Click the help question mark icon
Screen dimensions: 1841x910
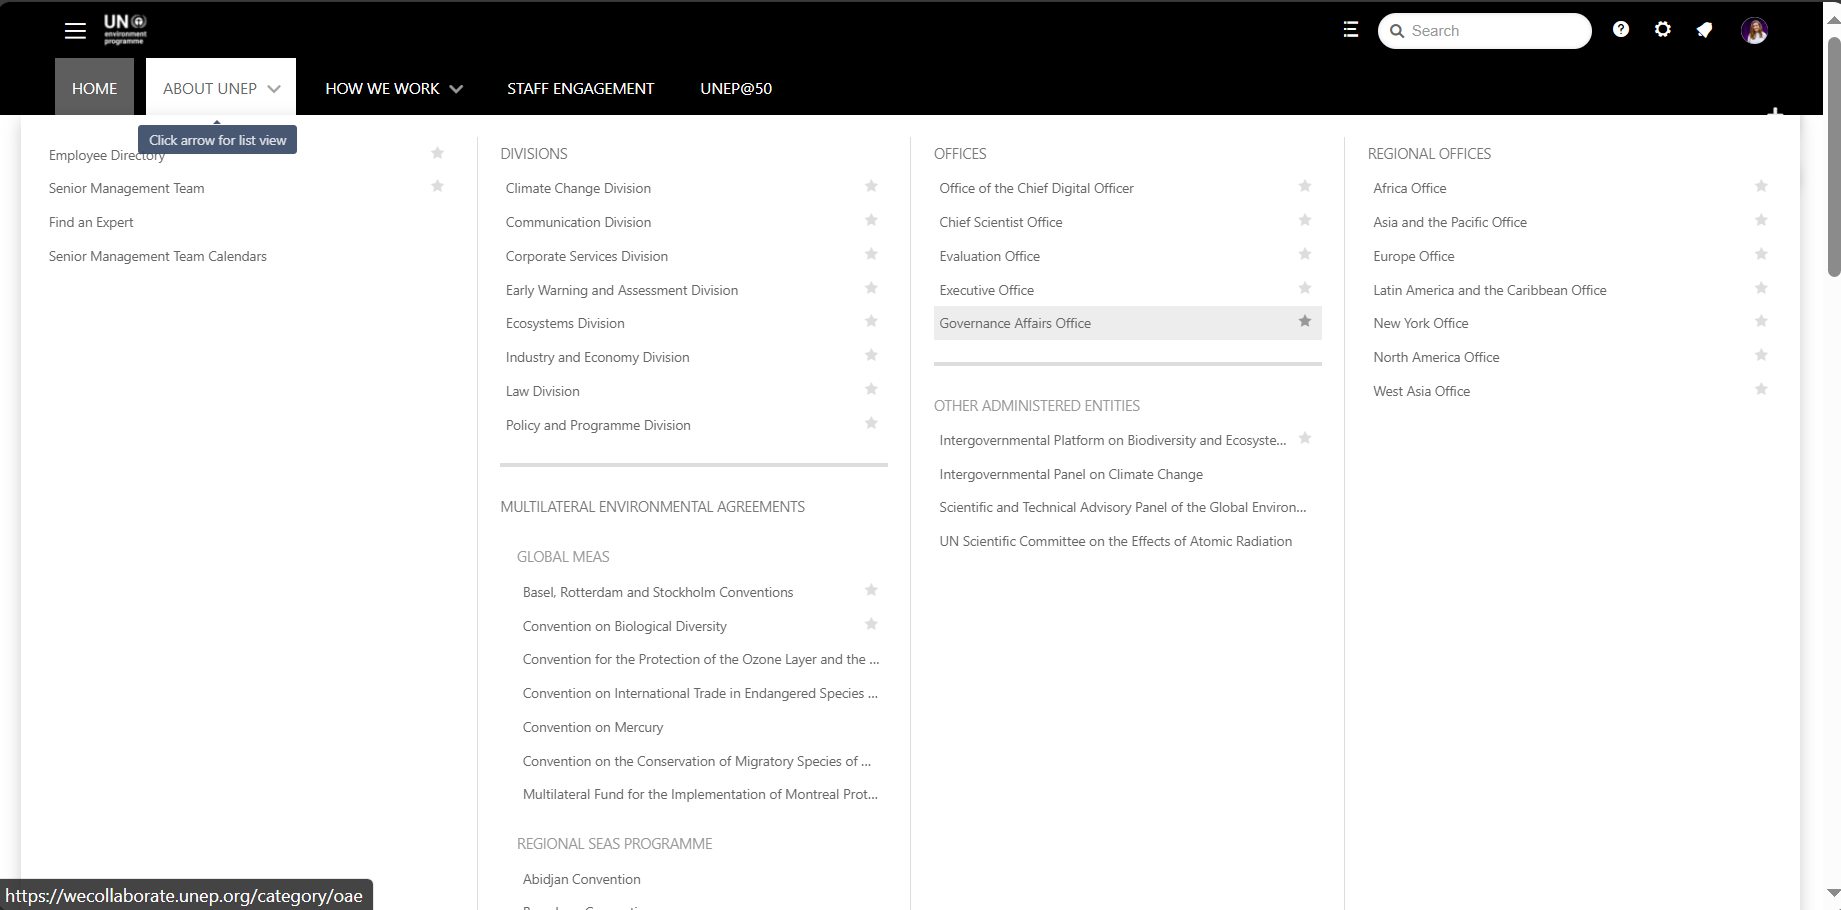(1621, 30)
